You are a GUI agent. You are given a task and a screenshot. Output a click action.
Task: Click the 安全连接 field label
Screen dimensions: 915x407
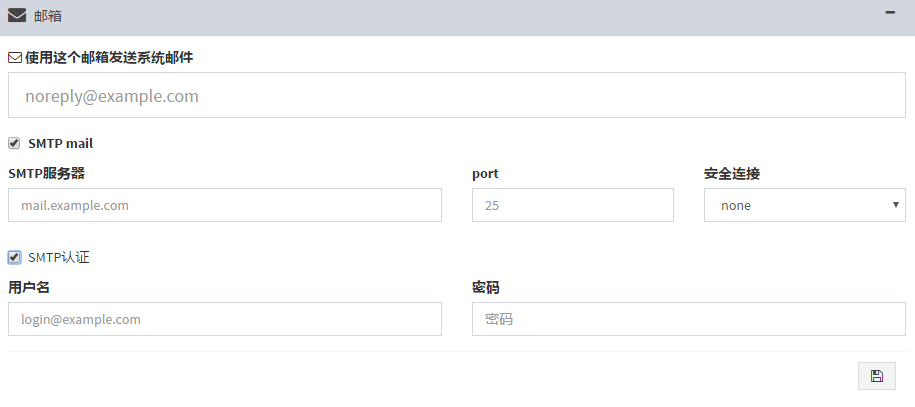pyautogui.click(x=732, y=173)
